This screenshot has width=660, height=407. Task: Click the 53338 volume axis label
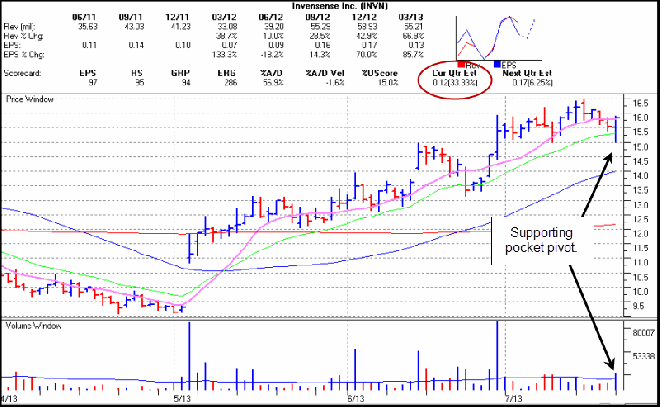pos(644,356)
